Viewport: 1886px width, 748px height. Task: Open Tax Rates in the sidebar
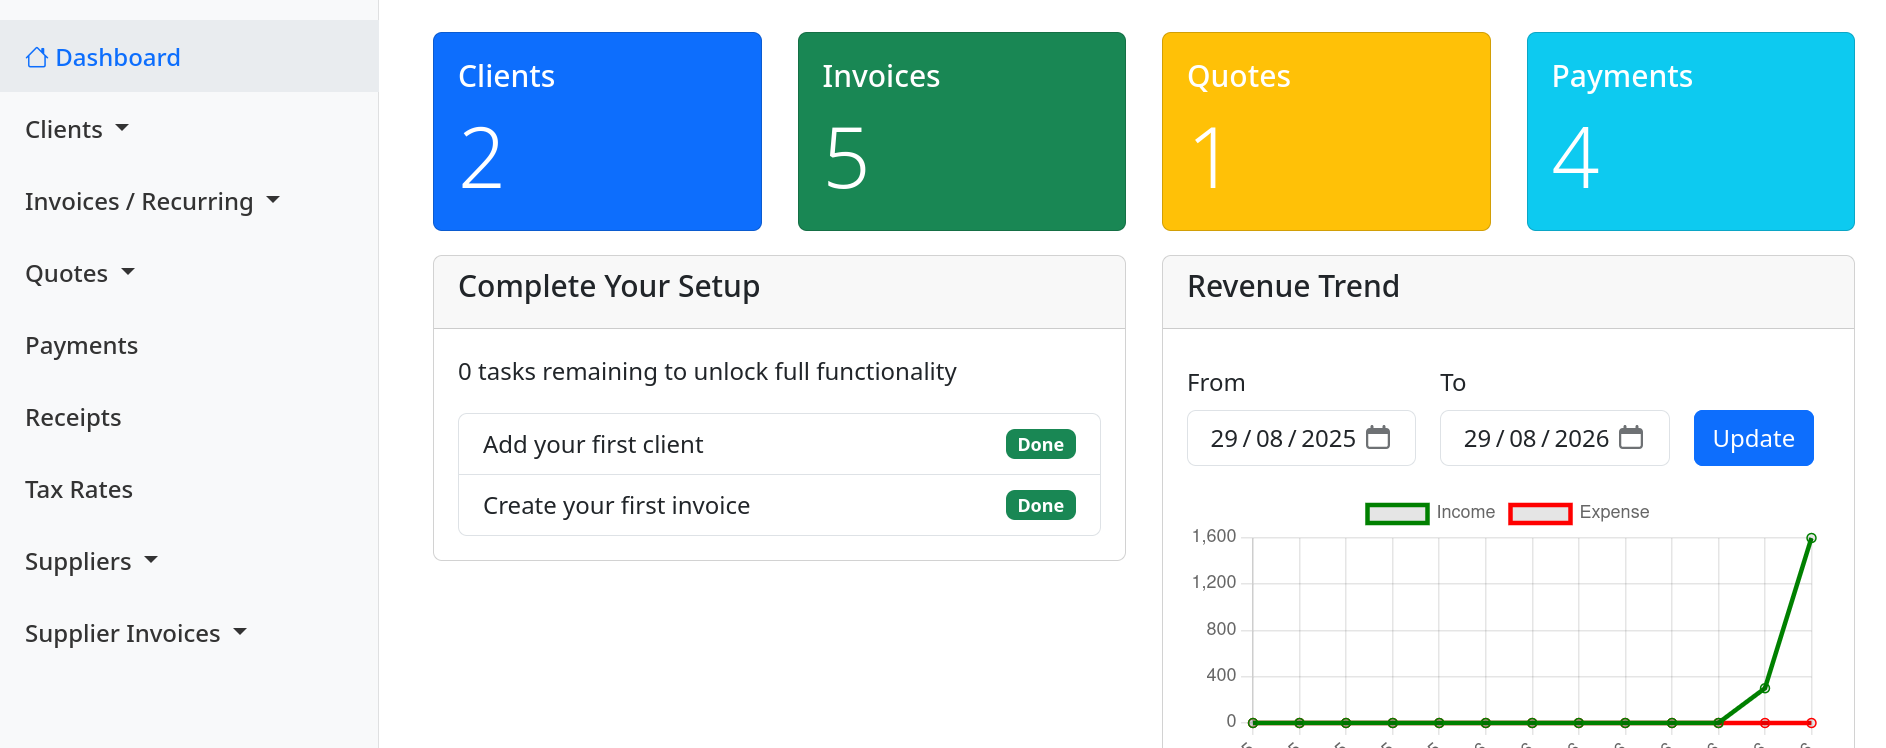79,489
